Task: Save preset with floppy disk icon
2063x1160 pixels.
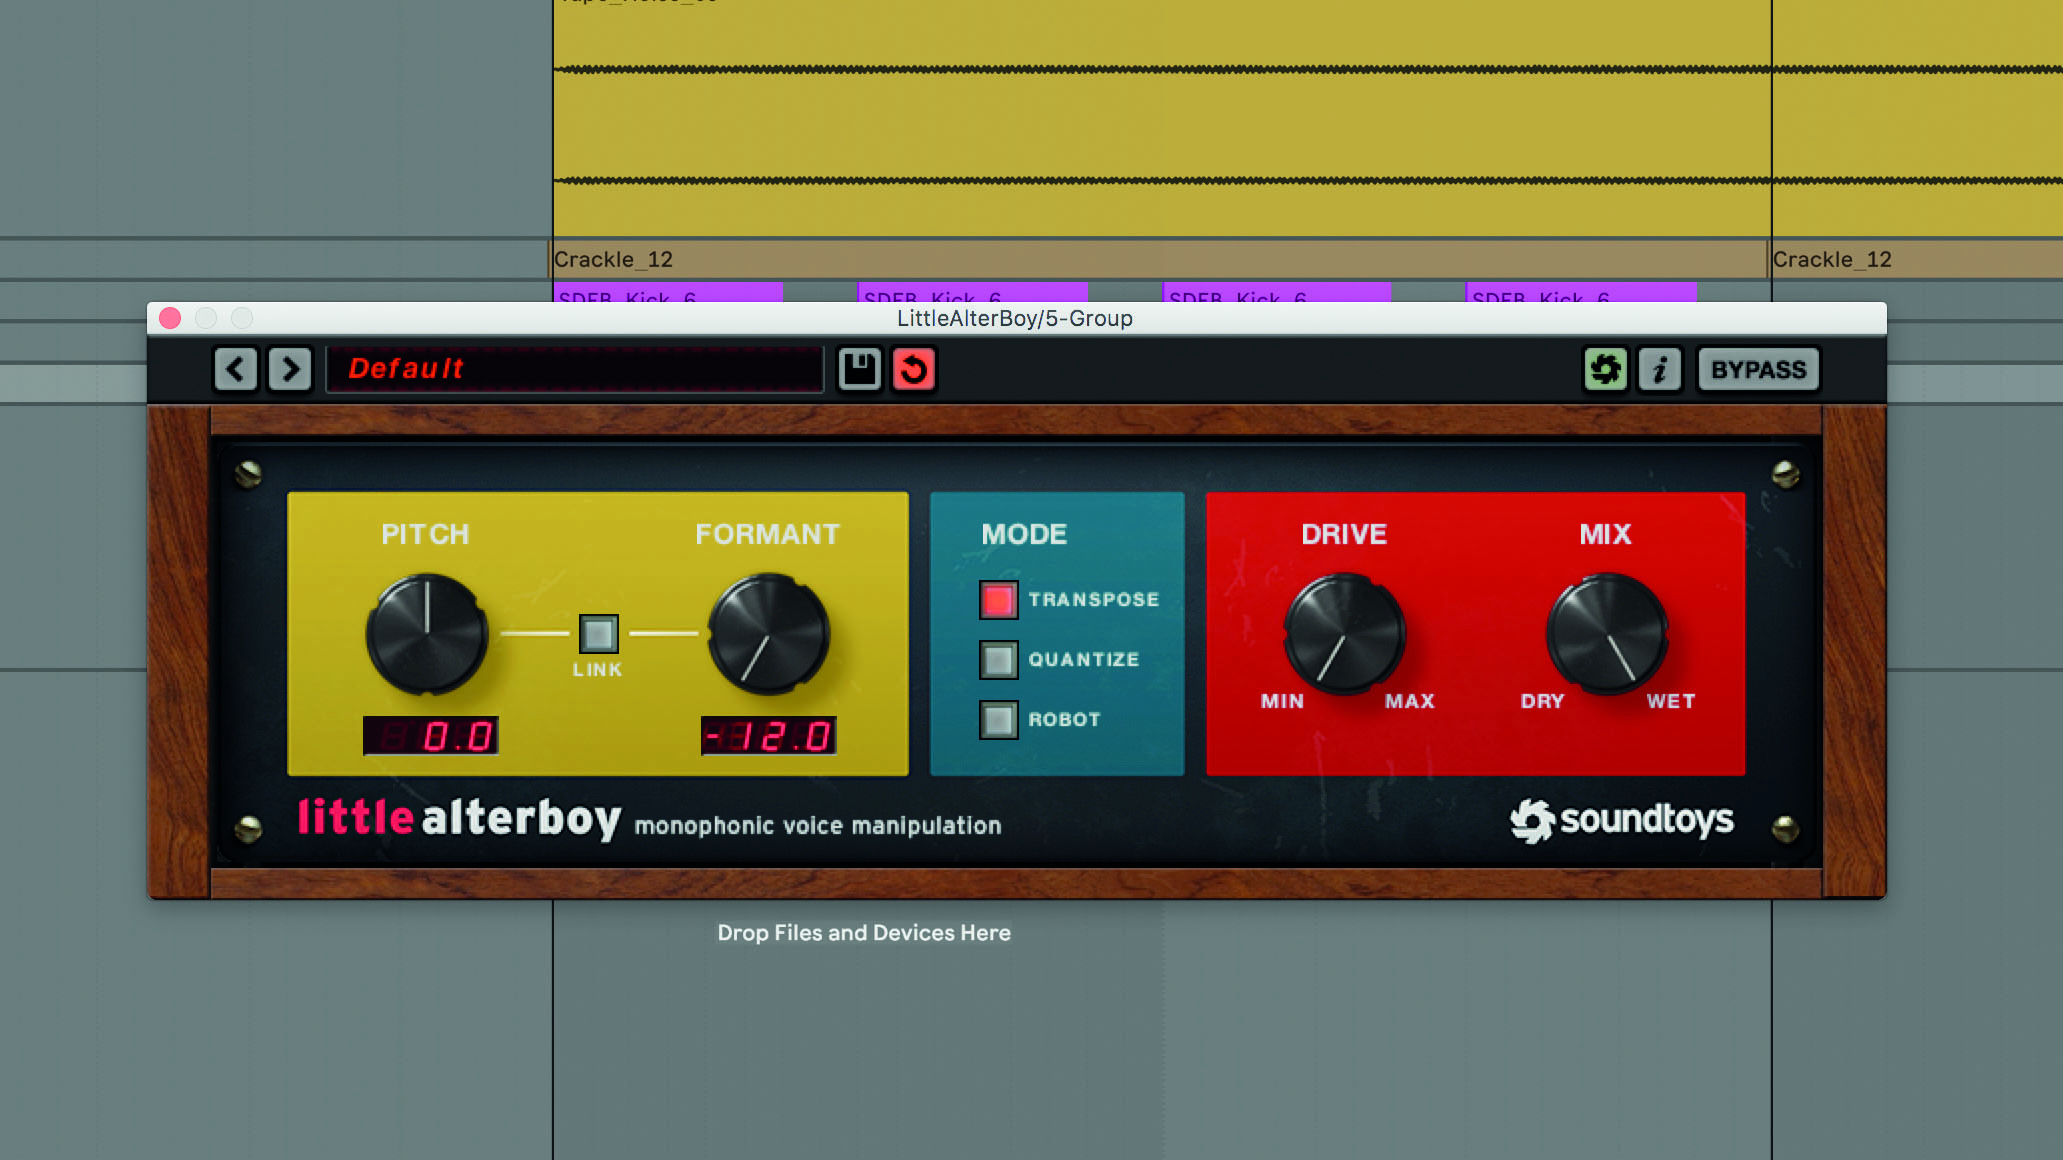Action: tap(859, 369)
